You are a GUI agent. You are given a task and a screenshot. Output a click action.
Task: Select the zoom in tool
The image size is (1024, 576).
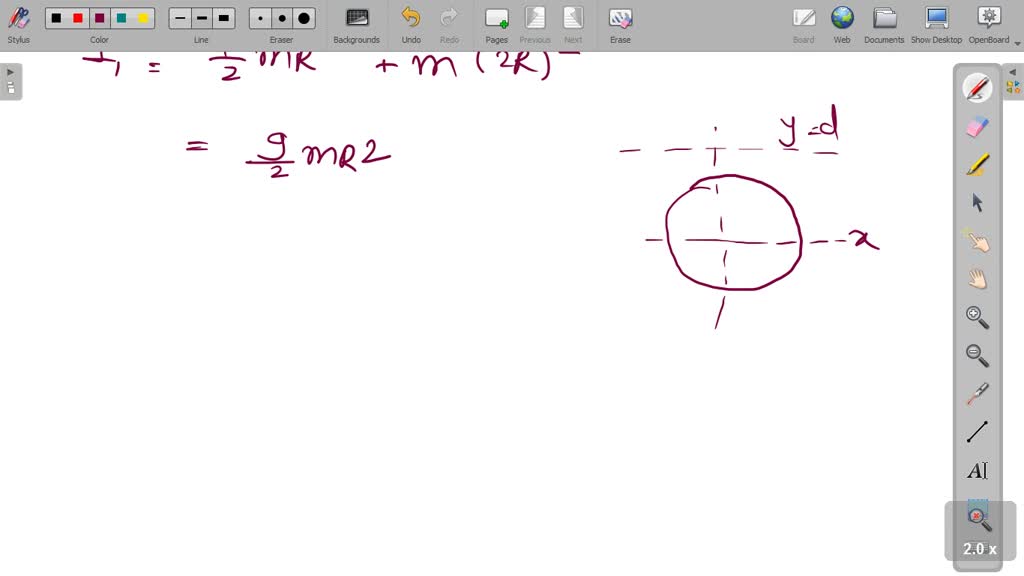977,317
